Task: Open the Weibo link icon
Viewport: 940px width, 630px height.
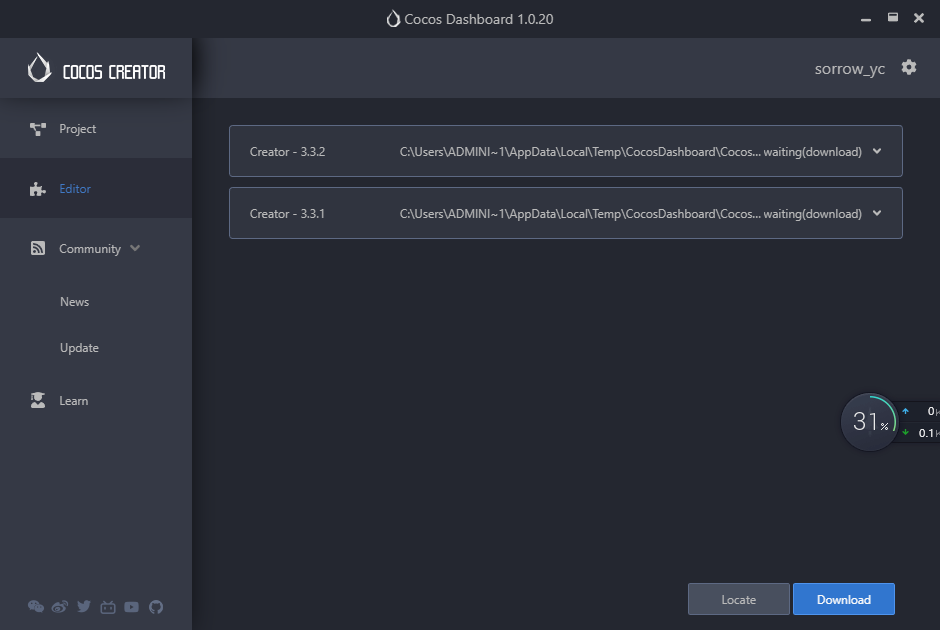Action: pyautogui.click(x=60, y=606)
